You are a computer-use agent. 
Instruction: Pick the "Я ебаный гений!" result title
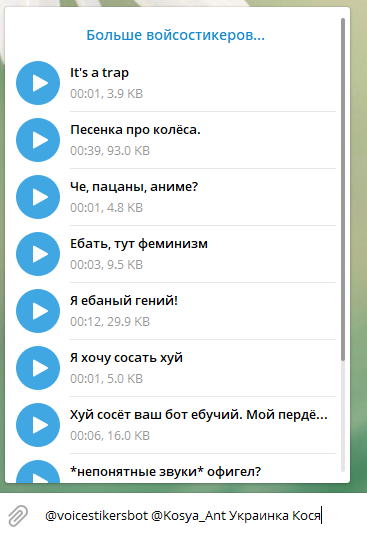click(124, 301)
